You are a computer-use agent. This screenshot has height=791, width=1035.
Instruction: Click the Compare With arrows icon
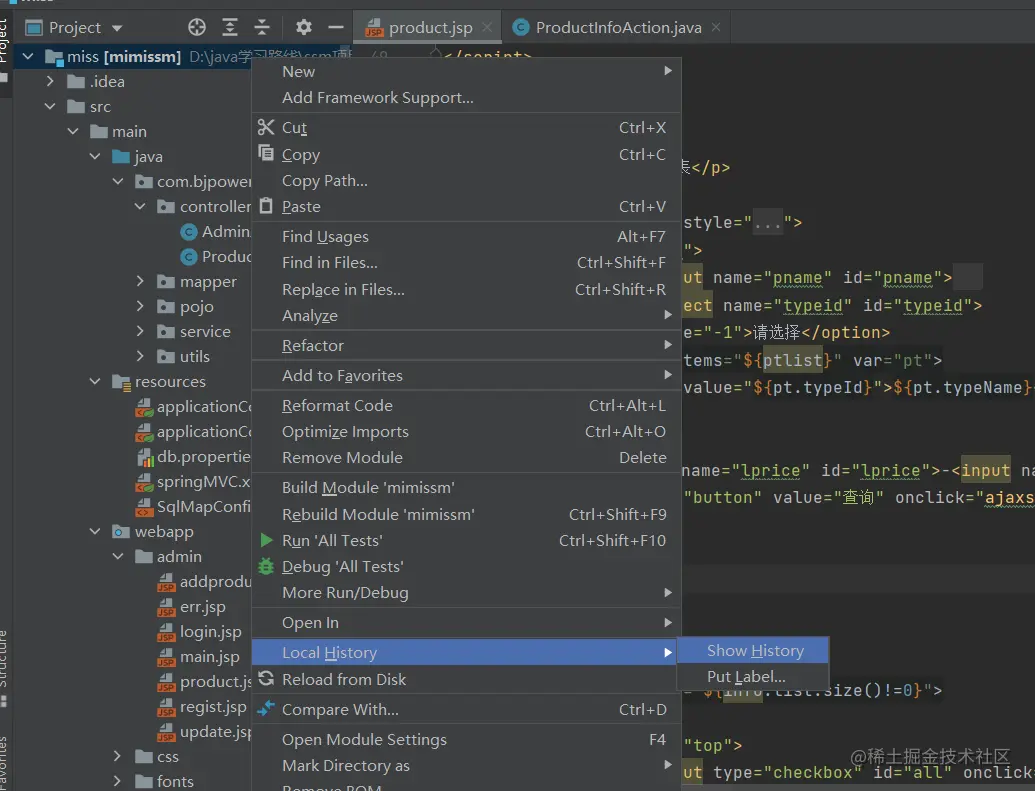(265, 708)
